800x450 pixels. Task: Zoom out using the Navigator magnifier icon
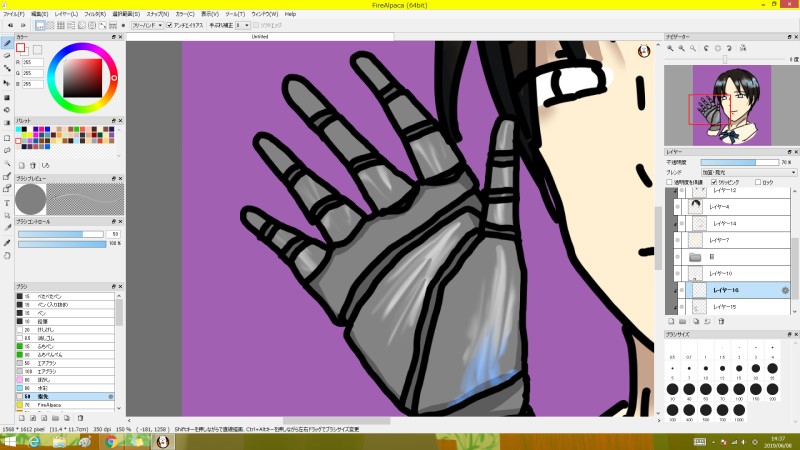tap(682, 48)
